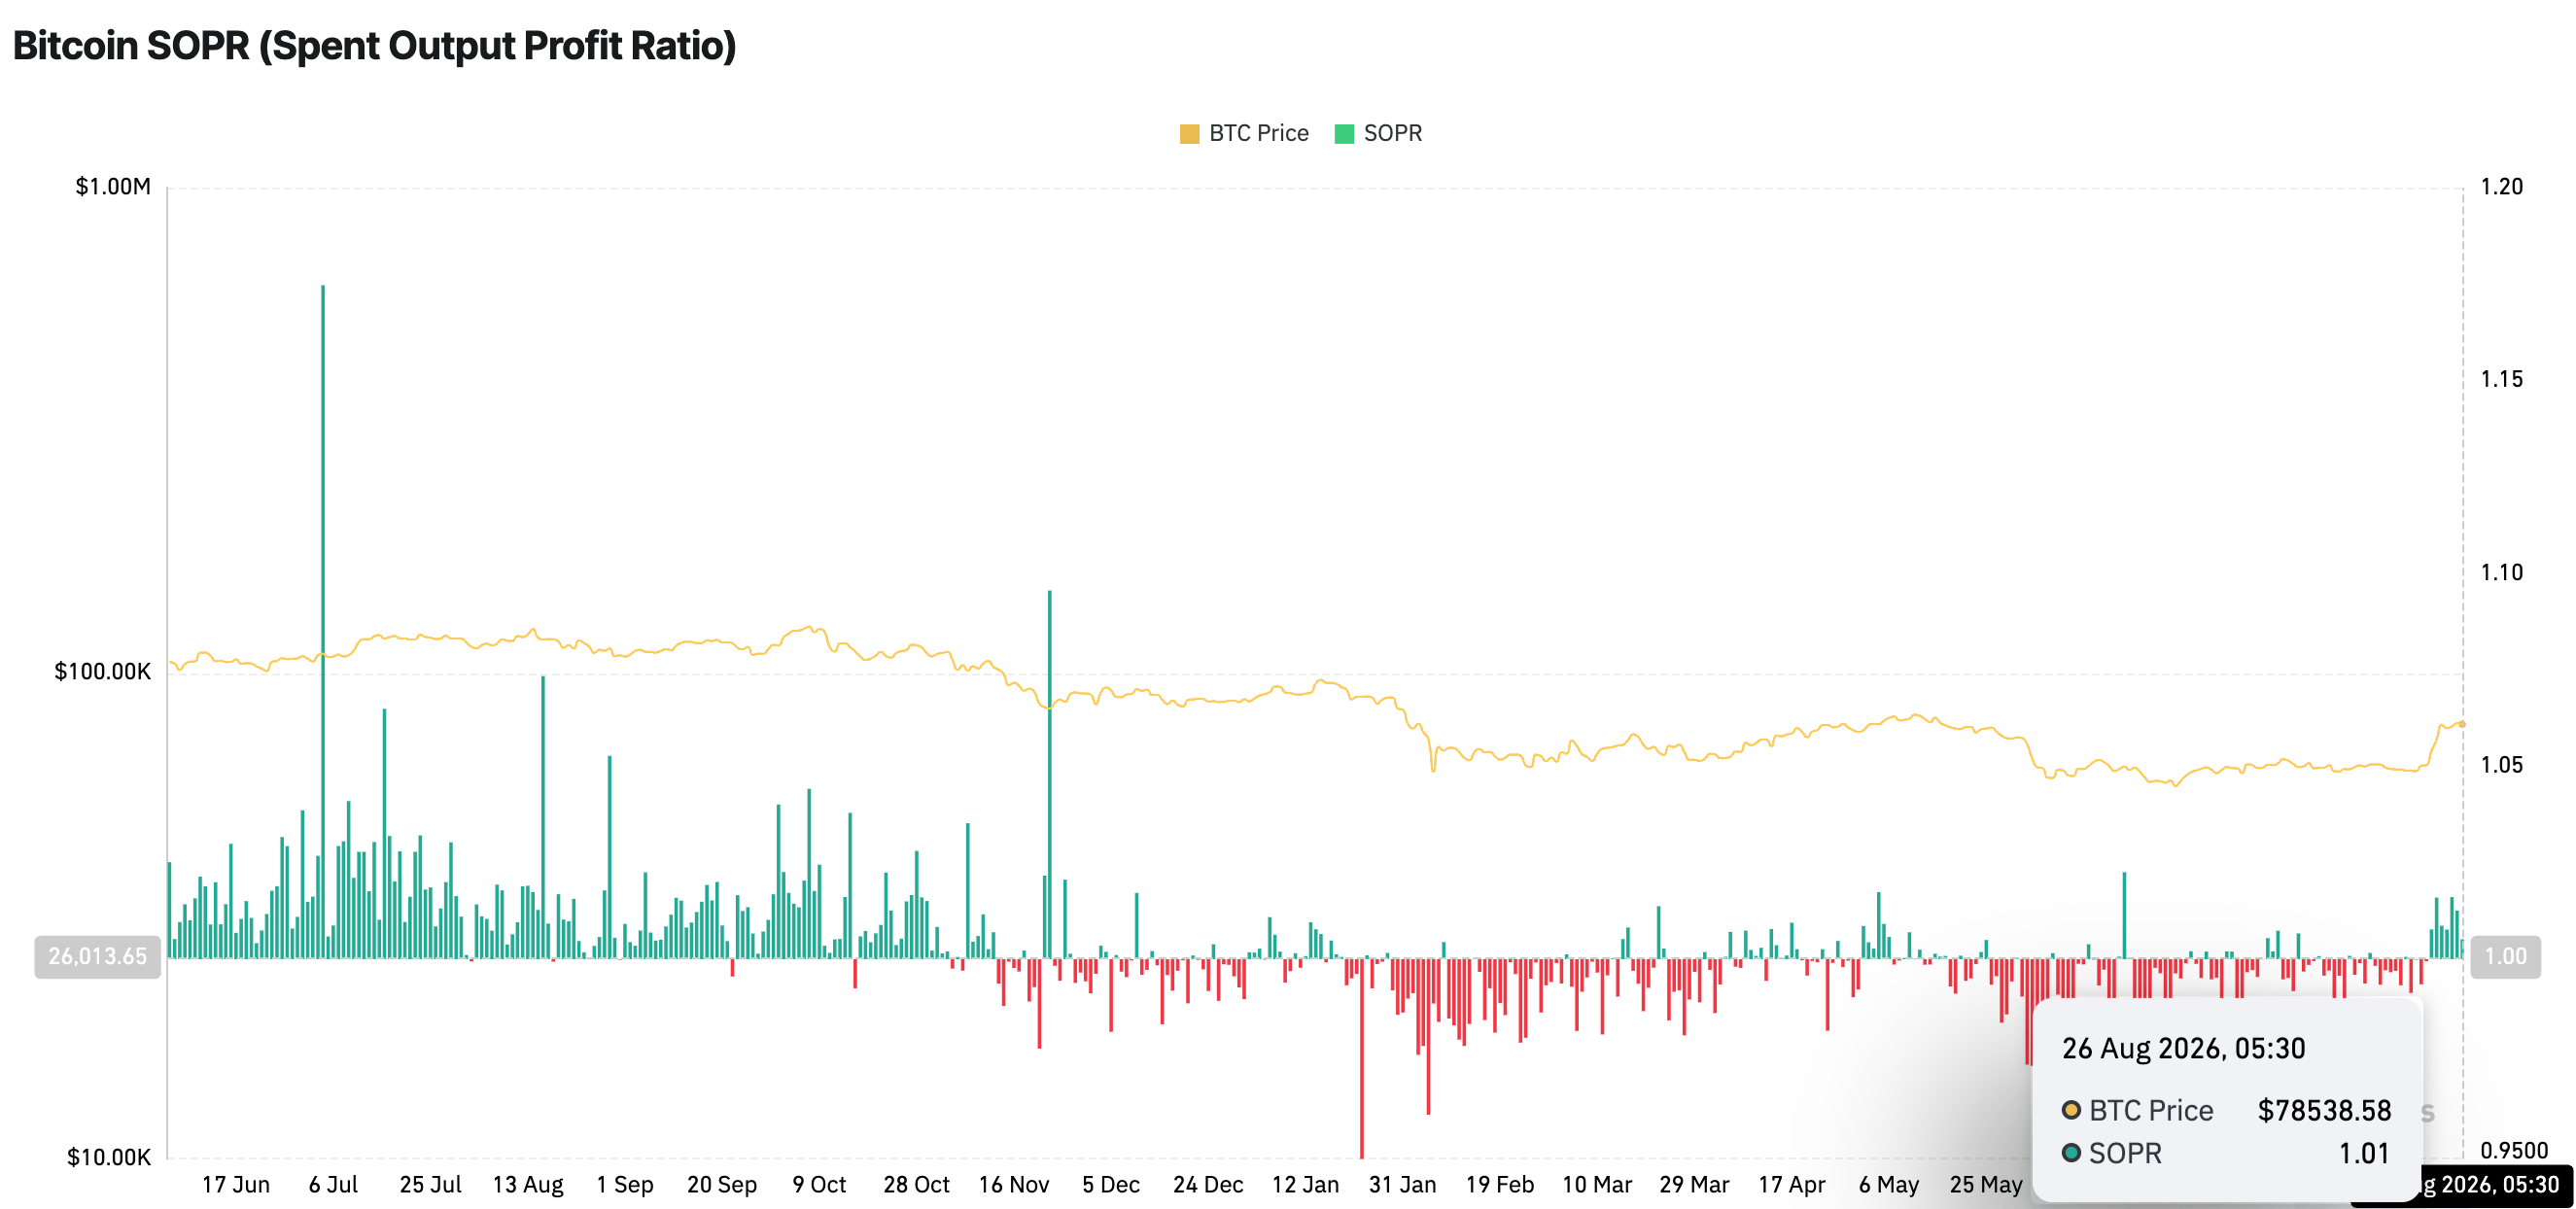Image resolution: width=2576 pixels, height=1209 pixels.
Task: Click the tooltip date 26 Aug 2026, 05:30
Action: [2183, 1048]
